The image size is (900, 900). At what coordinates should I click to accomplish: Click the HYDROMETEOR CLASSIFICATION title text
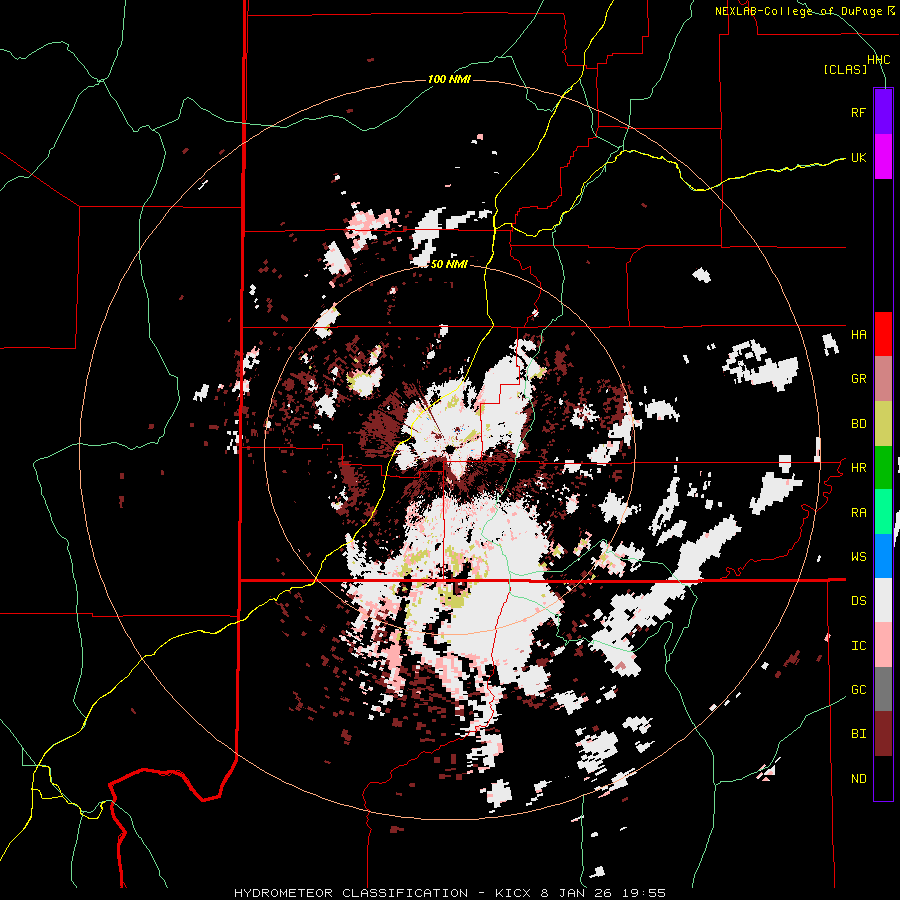351,893
